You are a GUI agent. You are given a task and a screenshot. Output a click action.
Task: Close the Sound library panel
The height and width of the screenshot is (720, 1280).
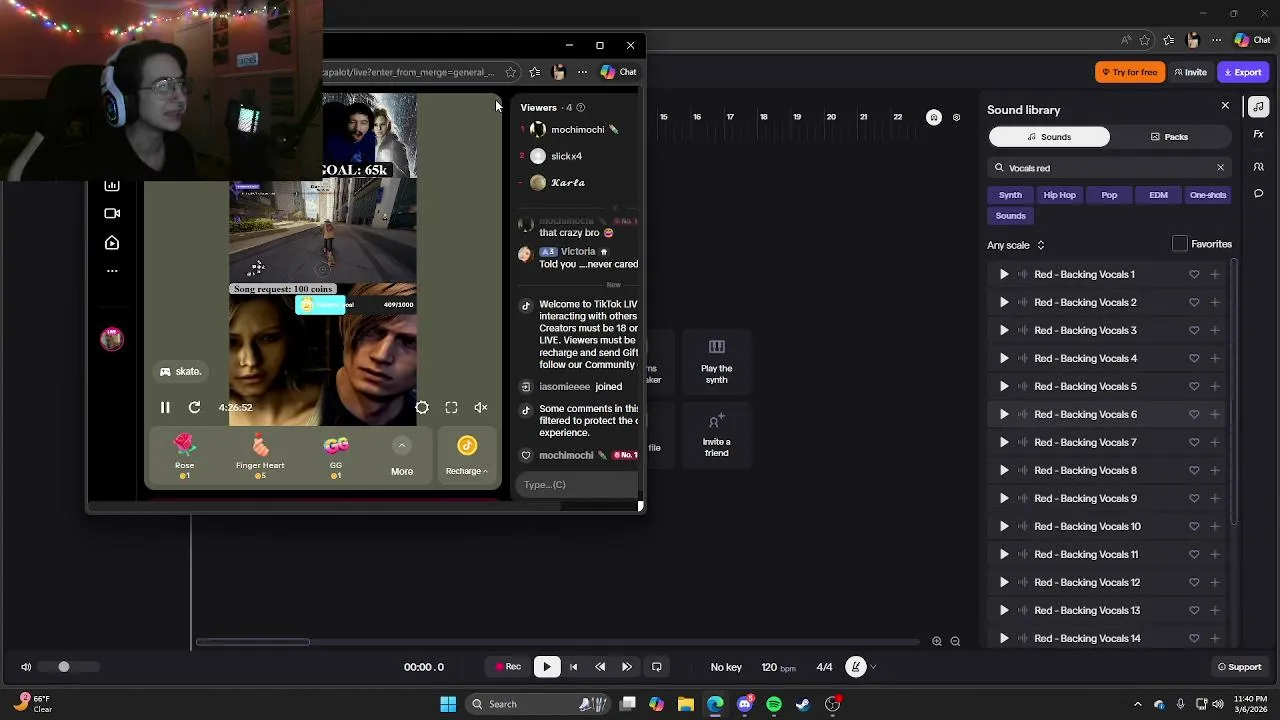click(1225, 106)
